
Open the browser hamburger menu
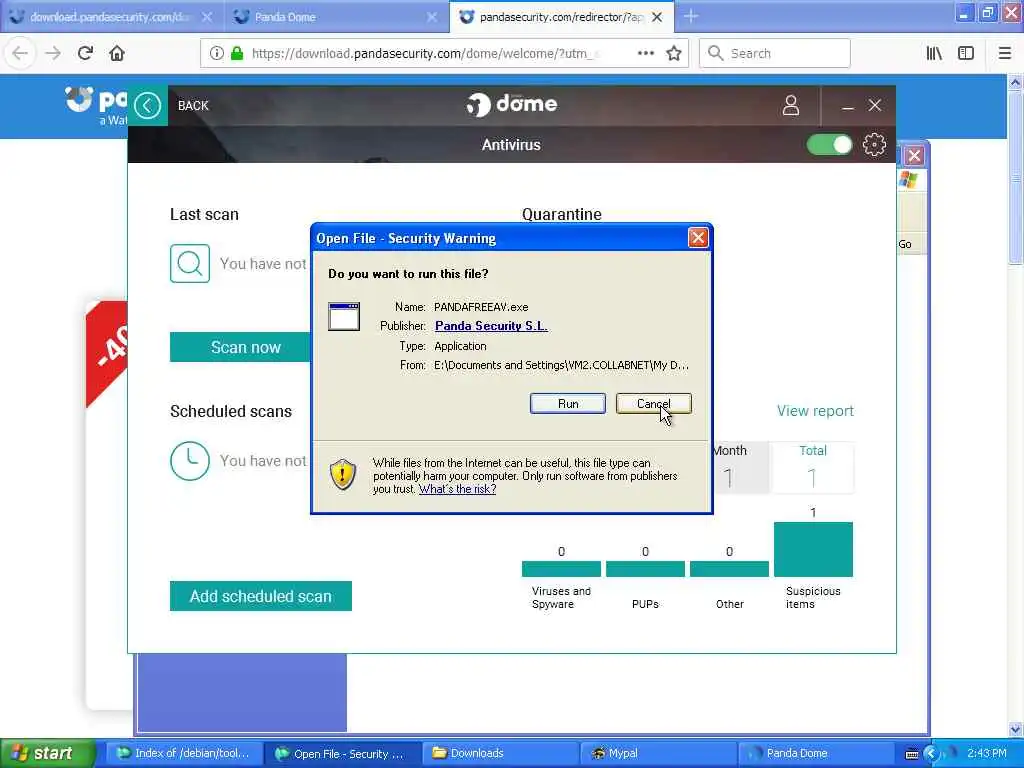(x=1004, y=53)
